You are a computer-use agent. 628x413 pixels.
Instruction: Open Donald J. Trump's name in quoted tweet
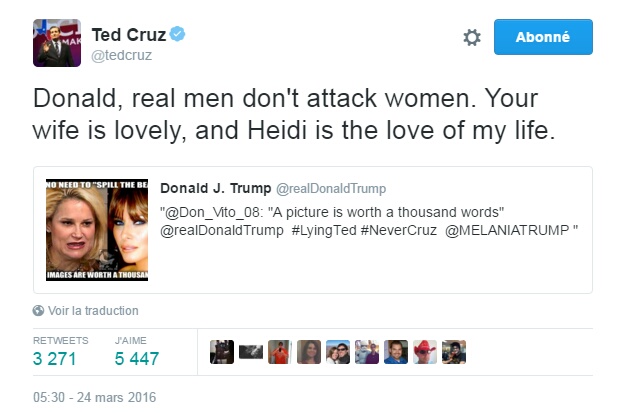(214, 189)
